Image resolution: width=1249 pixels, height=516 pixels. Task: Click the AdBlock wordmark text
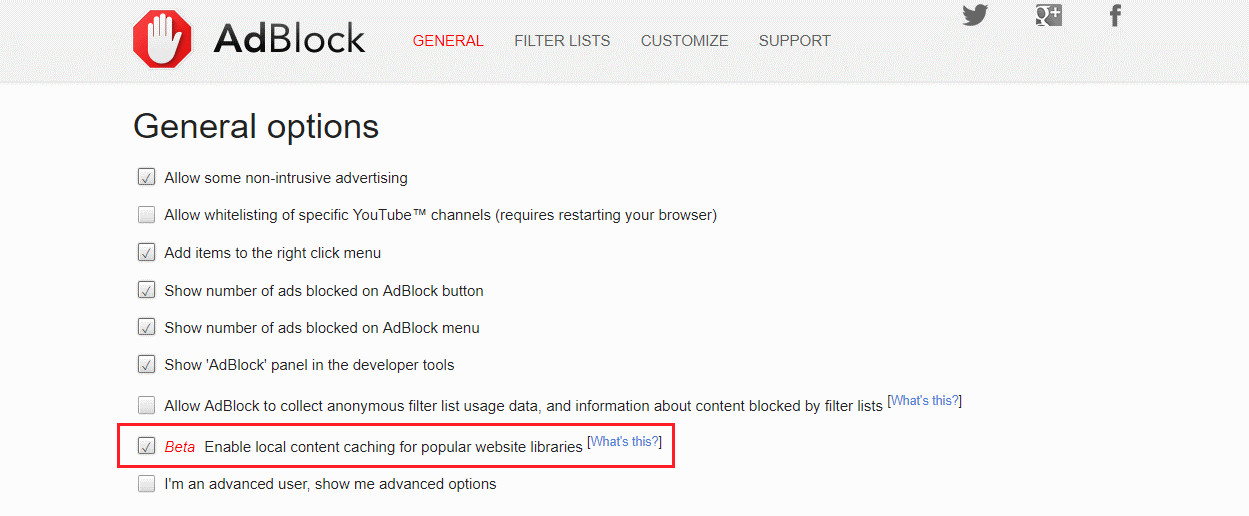click(x=289, y=40)
